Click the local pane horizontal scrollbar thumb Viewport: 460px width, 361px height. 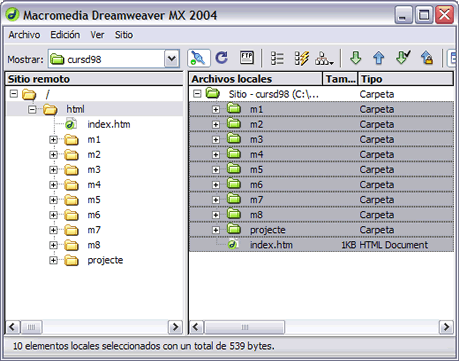[x=245, y=327]
